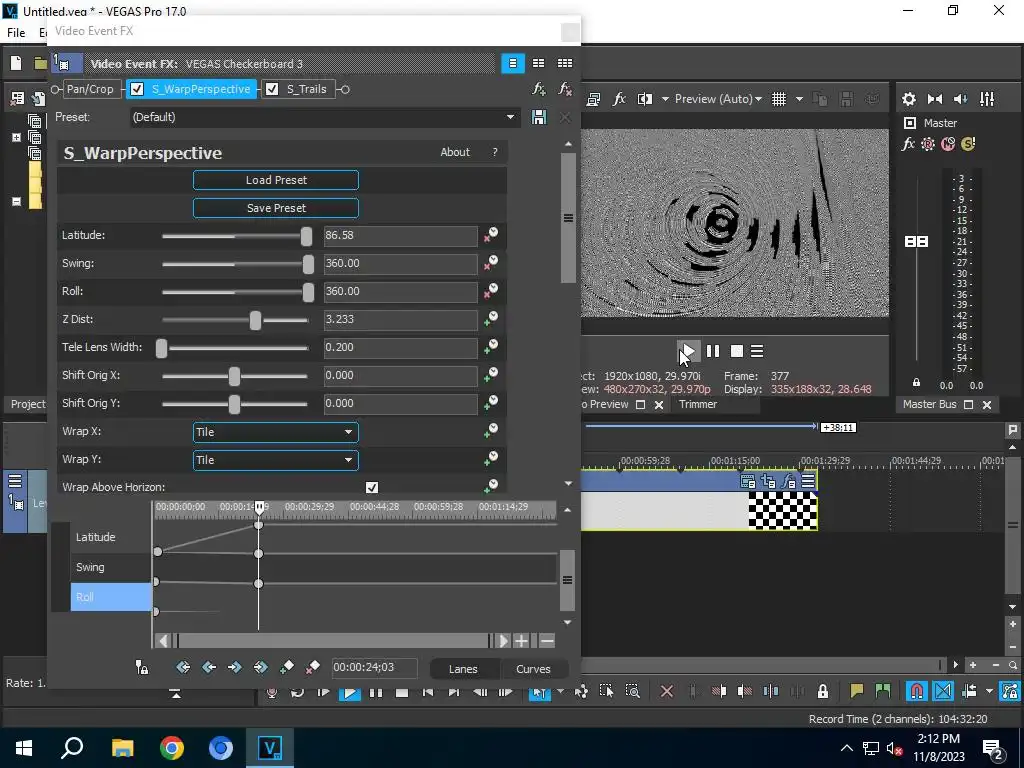Collapse project media tree minus node
The width and height of the screenshot is (1024, 768).
pos(16,201)
